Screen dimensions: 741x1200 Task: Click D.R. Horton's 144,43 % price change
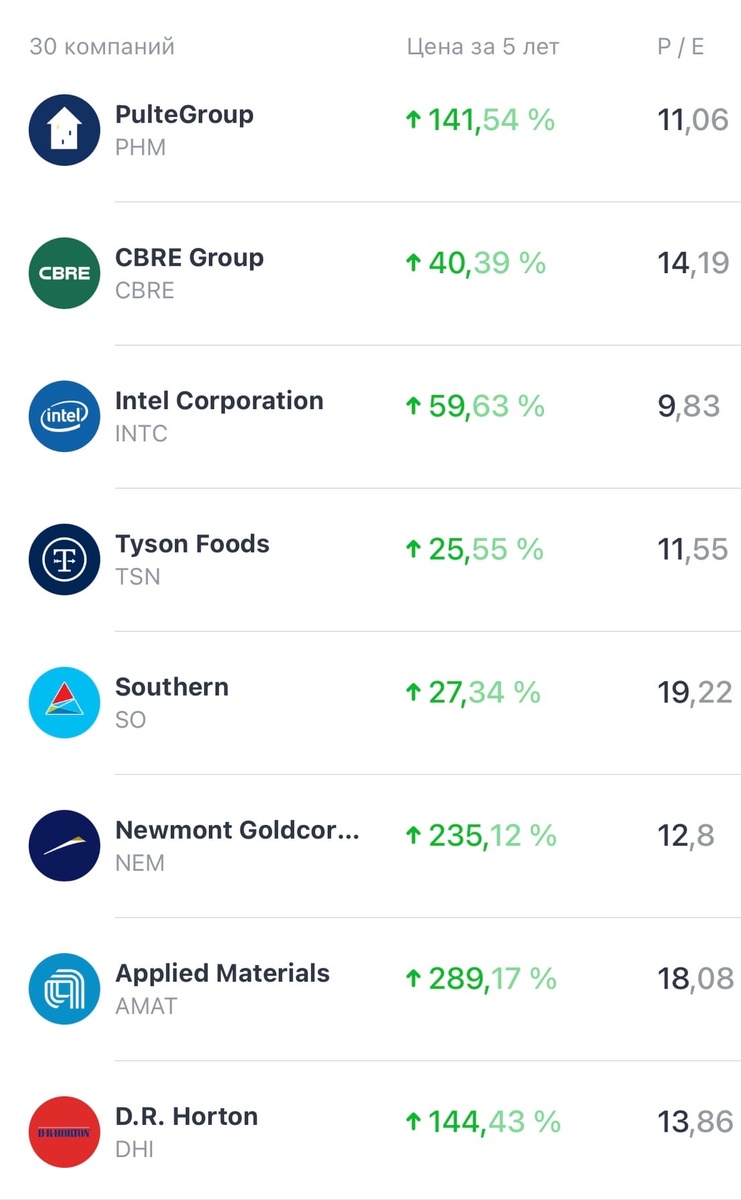(483, 1121)
